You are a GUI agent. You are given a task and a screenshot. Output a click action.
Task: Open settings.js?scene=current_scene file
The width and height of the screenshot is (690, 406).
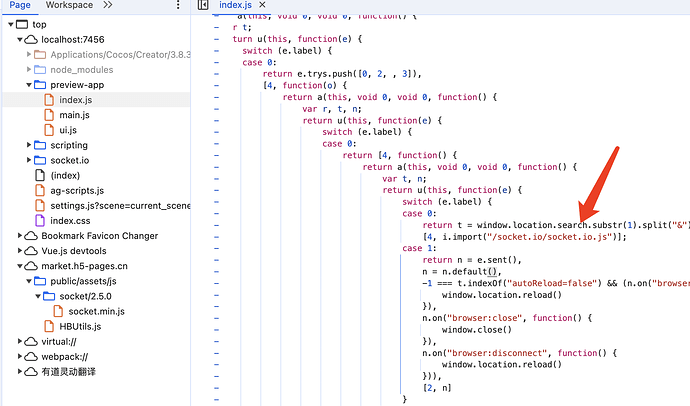pyautogui.click(x=120, y=205)
